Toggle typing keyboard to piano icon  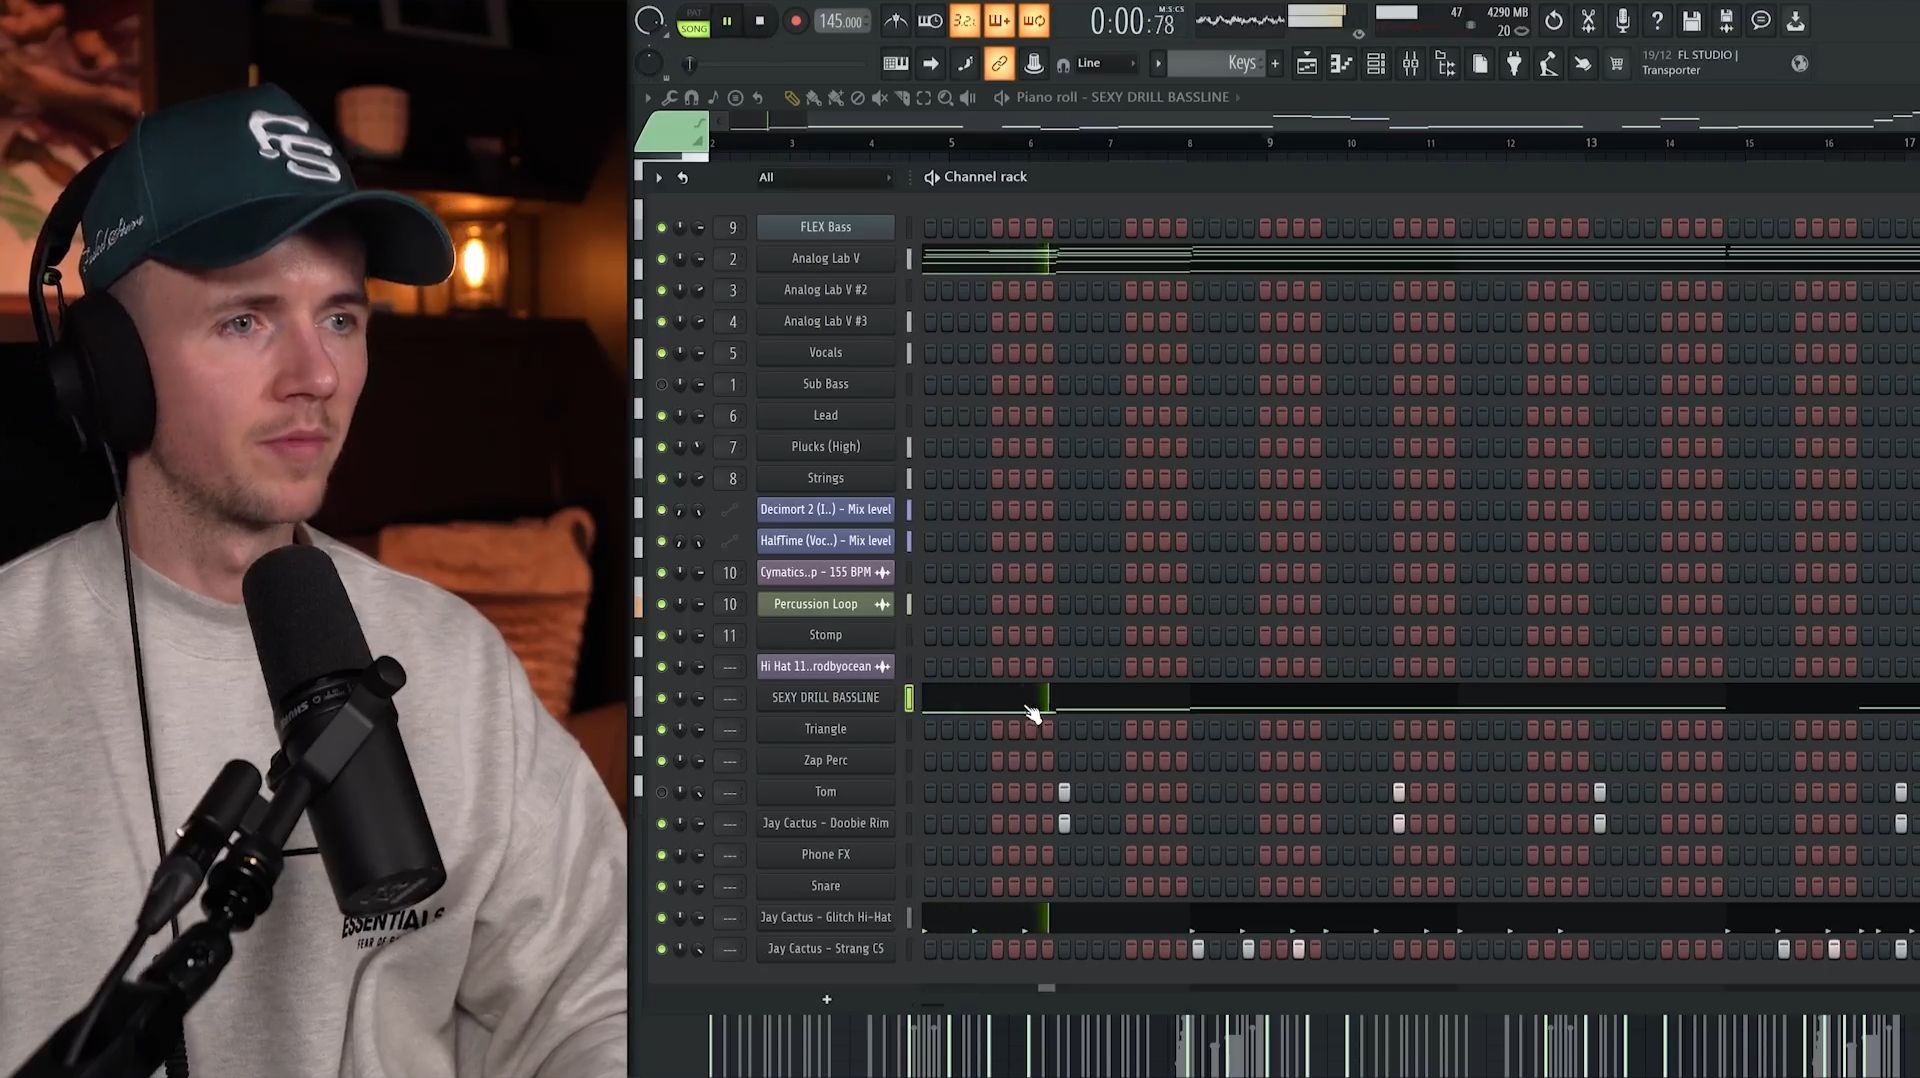pyautogui.click(x=896, y=64)
